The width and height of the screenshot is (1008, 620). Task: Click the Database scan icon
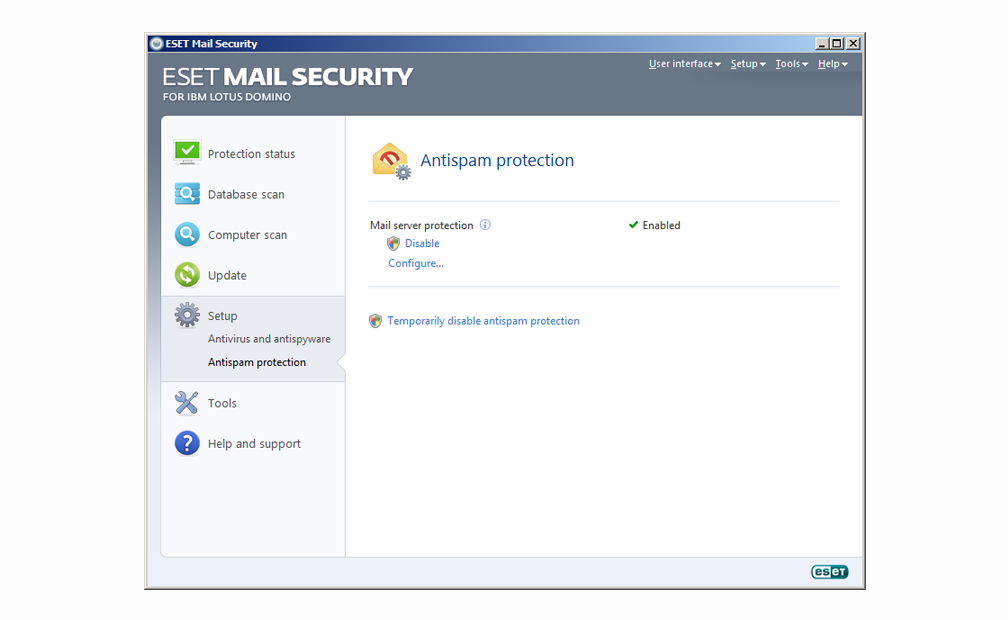tap(187, 194)
